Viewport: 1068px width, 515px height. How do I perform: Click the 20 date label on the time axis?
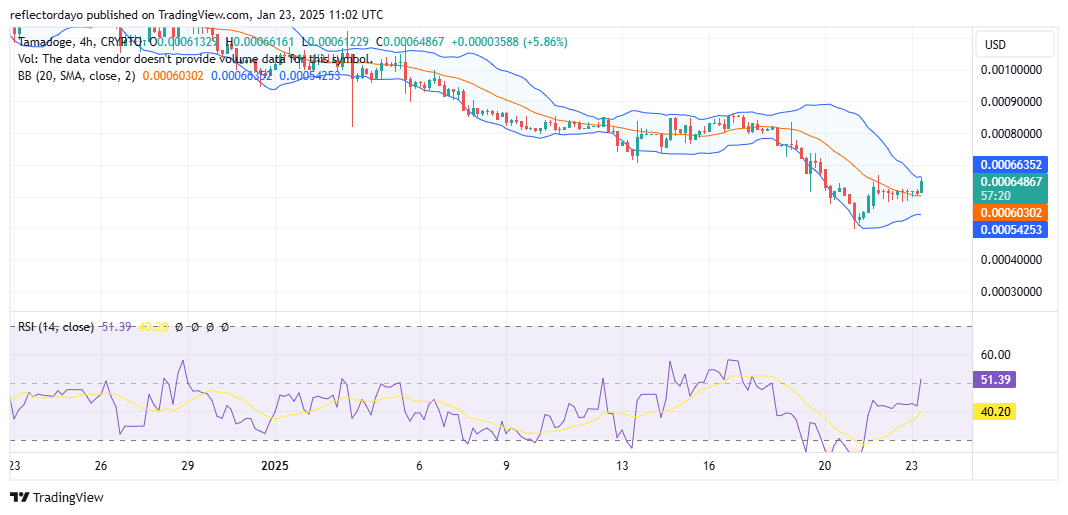pyautogui.click(x=825, y=467)
